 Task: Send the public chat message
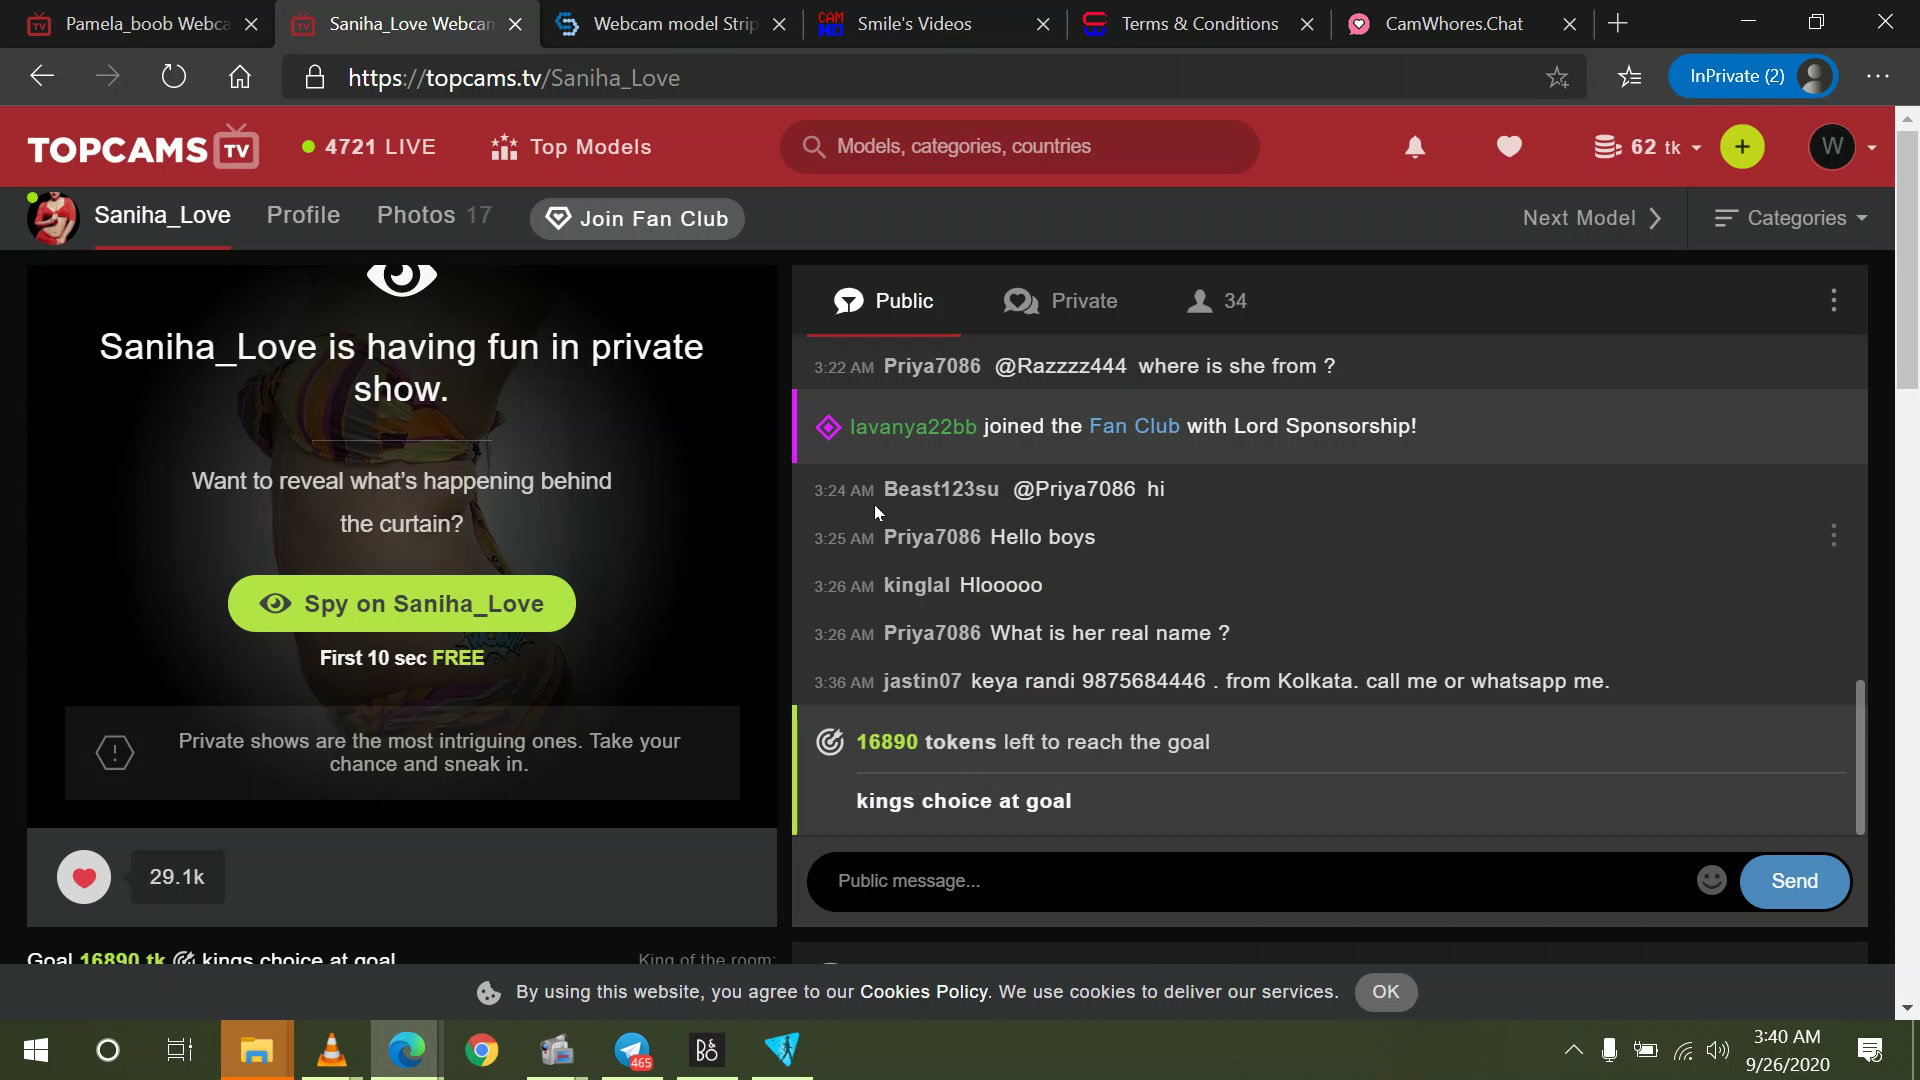point(1795,881)
